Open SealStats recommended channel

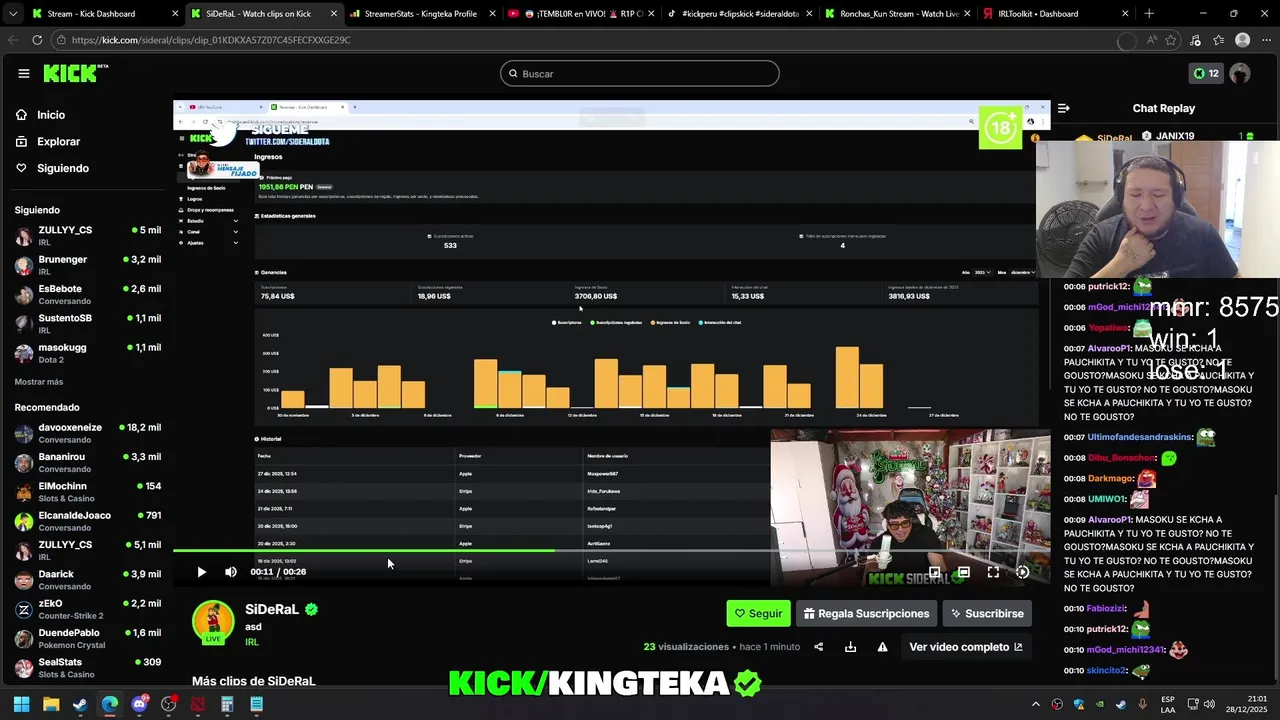88,667
